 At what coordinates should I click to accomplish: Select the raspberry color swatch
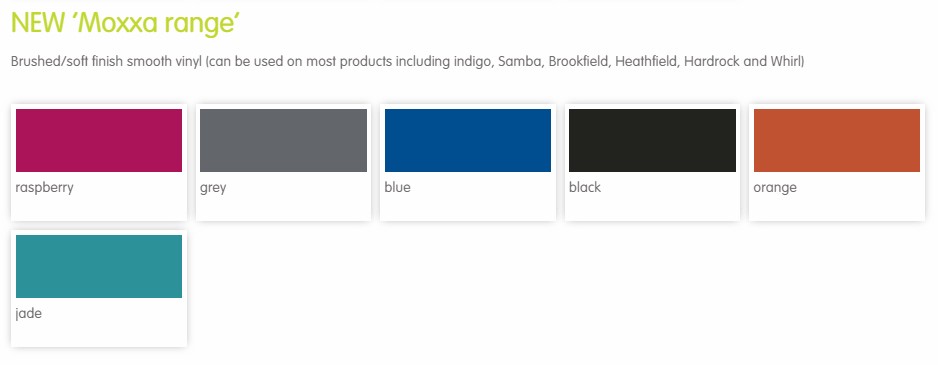(x=99, y=140)
